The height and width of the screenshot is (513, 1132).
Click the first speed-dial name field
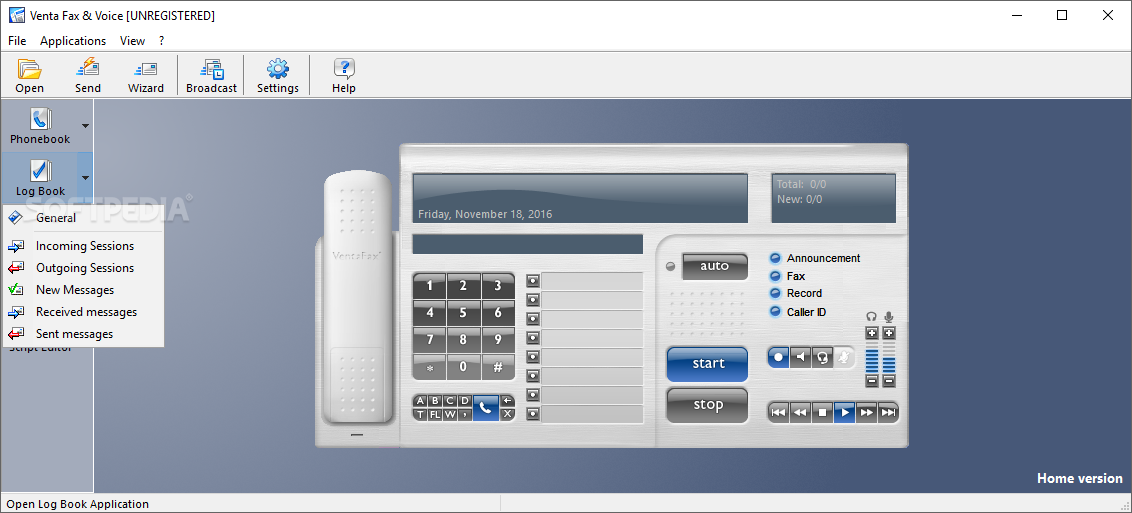pos(592,281)
